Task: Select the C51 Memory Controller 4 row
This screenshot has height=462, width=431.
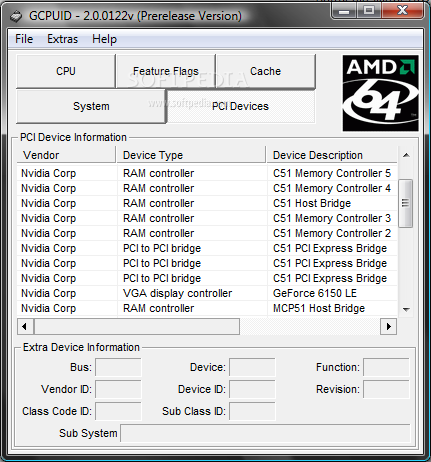Action: coord(207,188)
